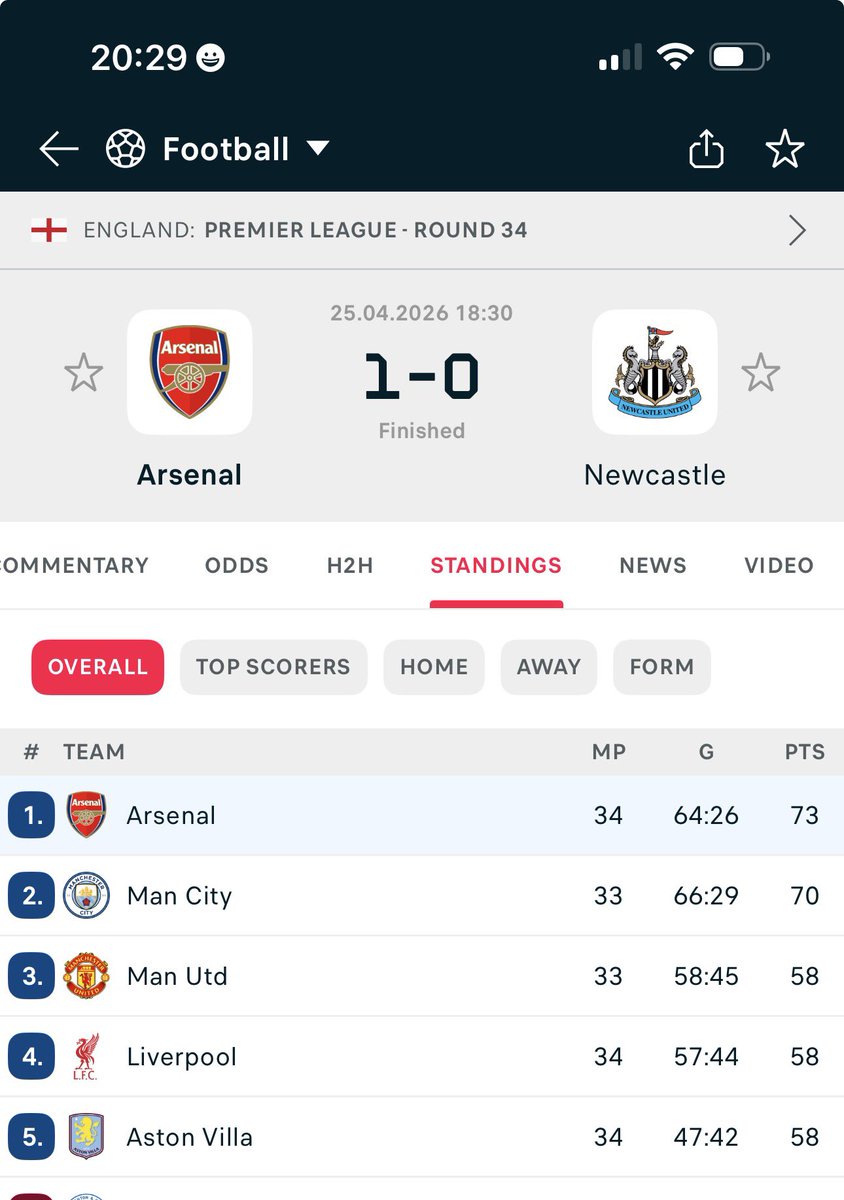
Task: Tap the Newcastle crest in match header
Action: coord(655,372)
